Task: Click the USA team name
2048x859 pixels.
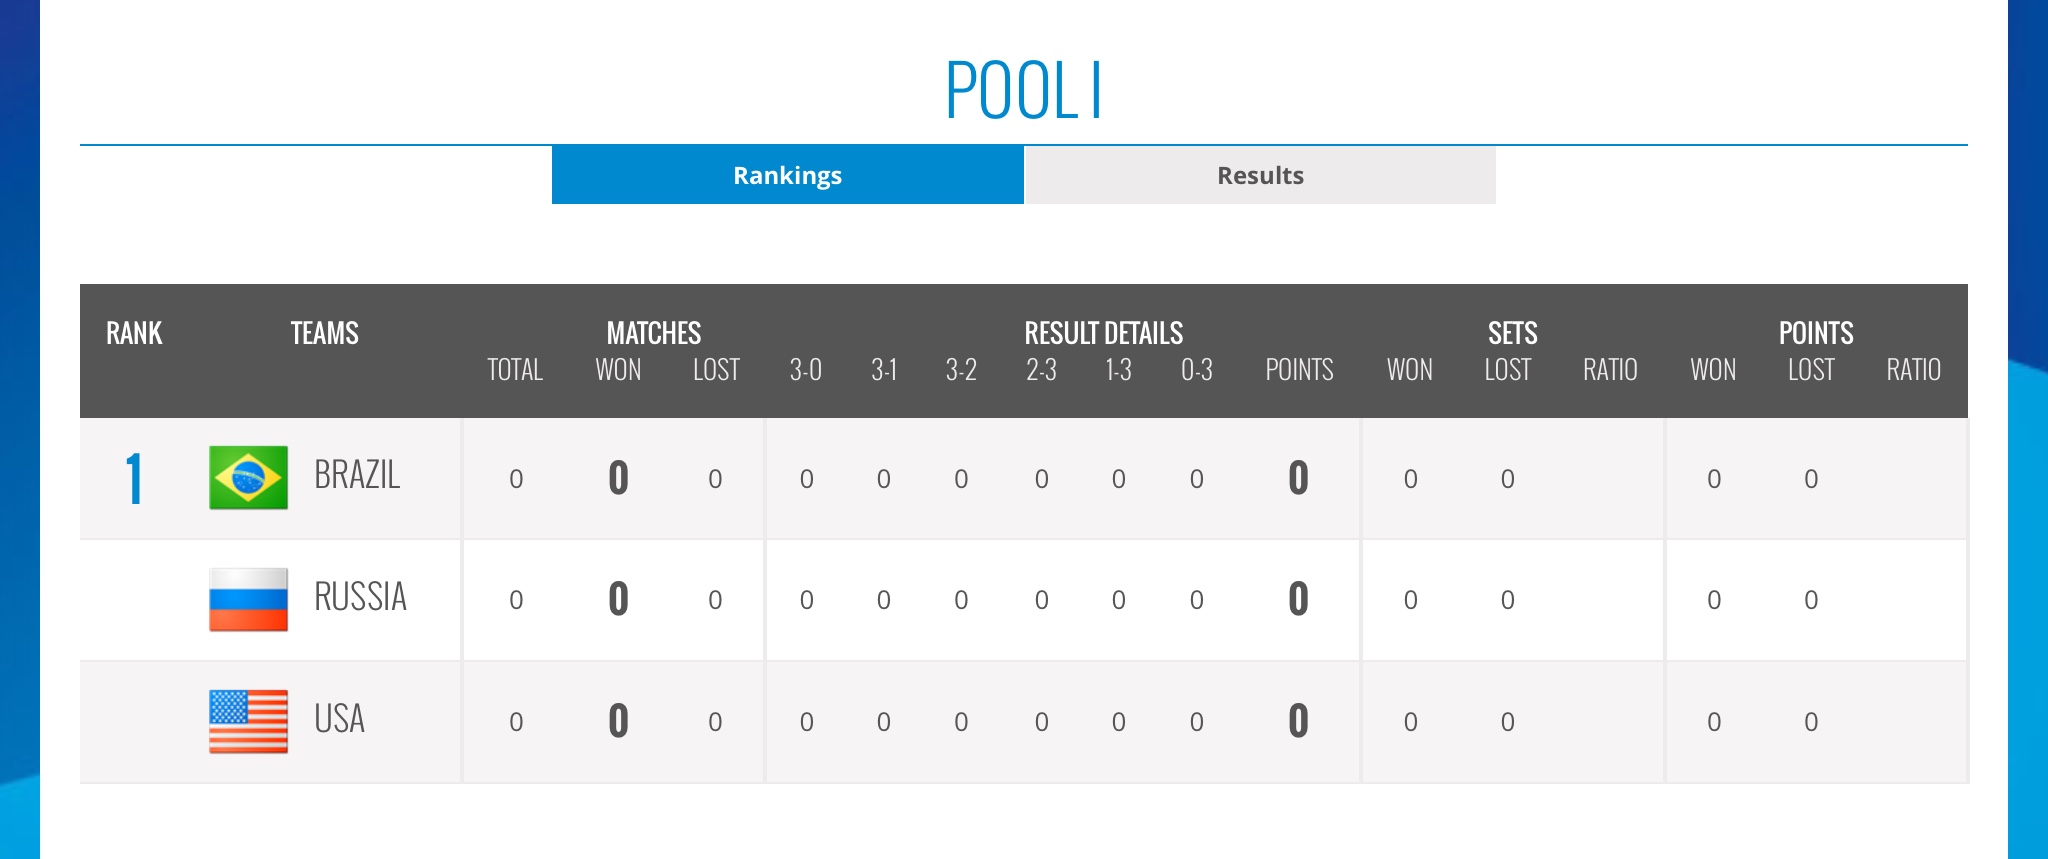Action: coord(339,719)
